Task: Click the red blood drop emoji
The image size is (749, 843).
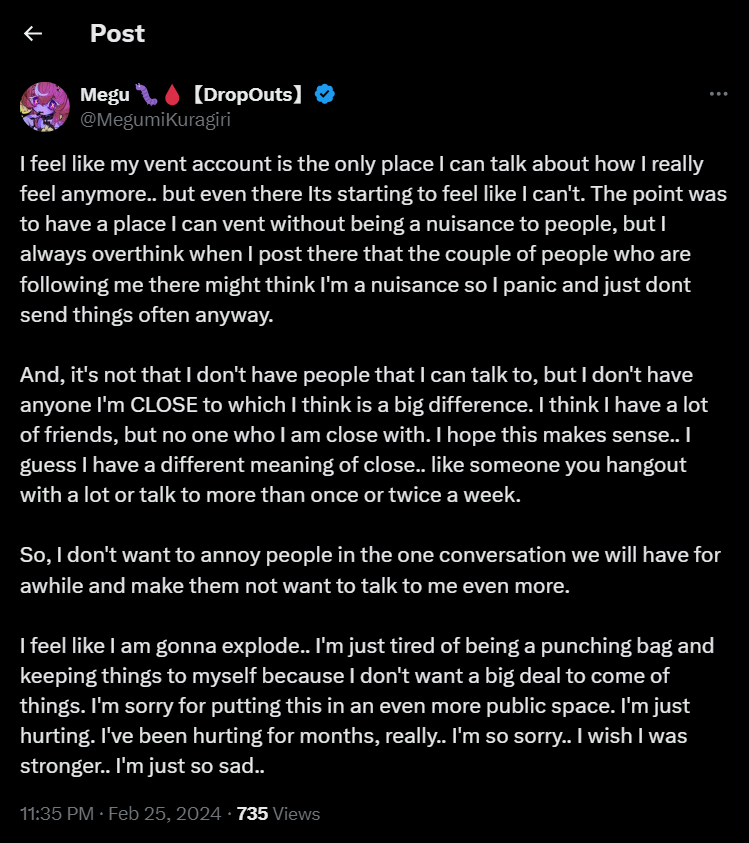Action: click(172, 95)
